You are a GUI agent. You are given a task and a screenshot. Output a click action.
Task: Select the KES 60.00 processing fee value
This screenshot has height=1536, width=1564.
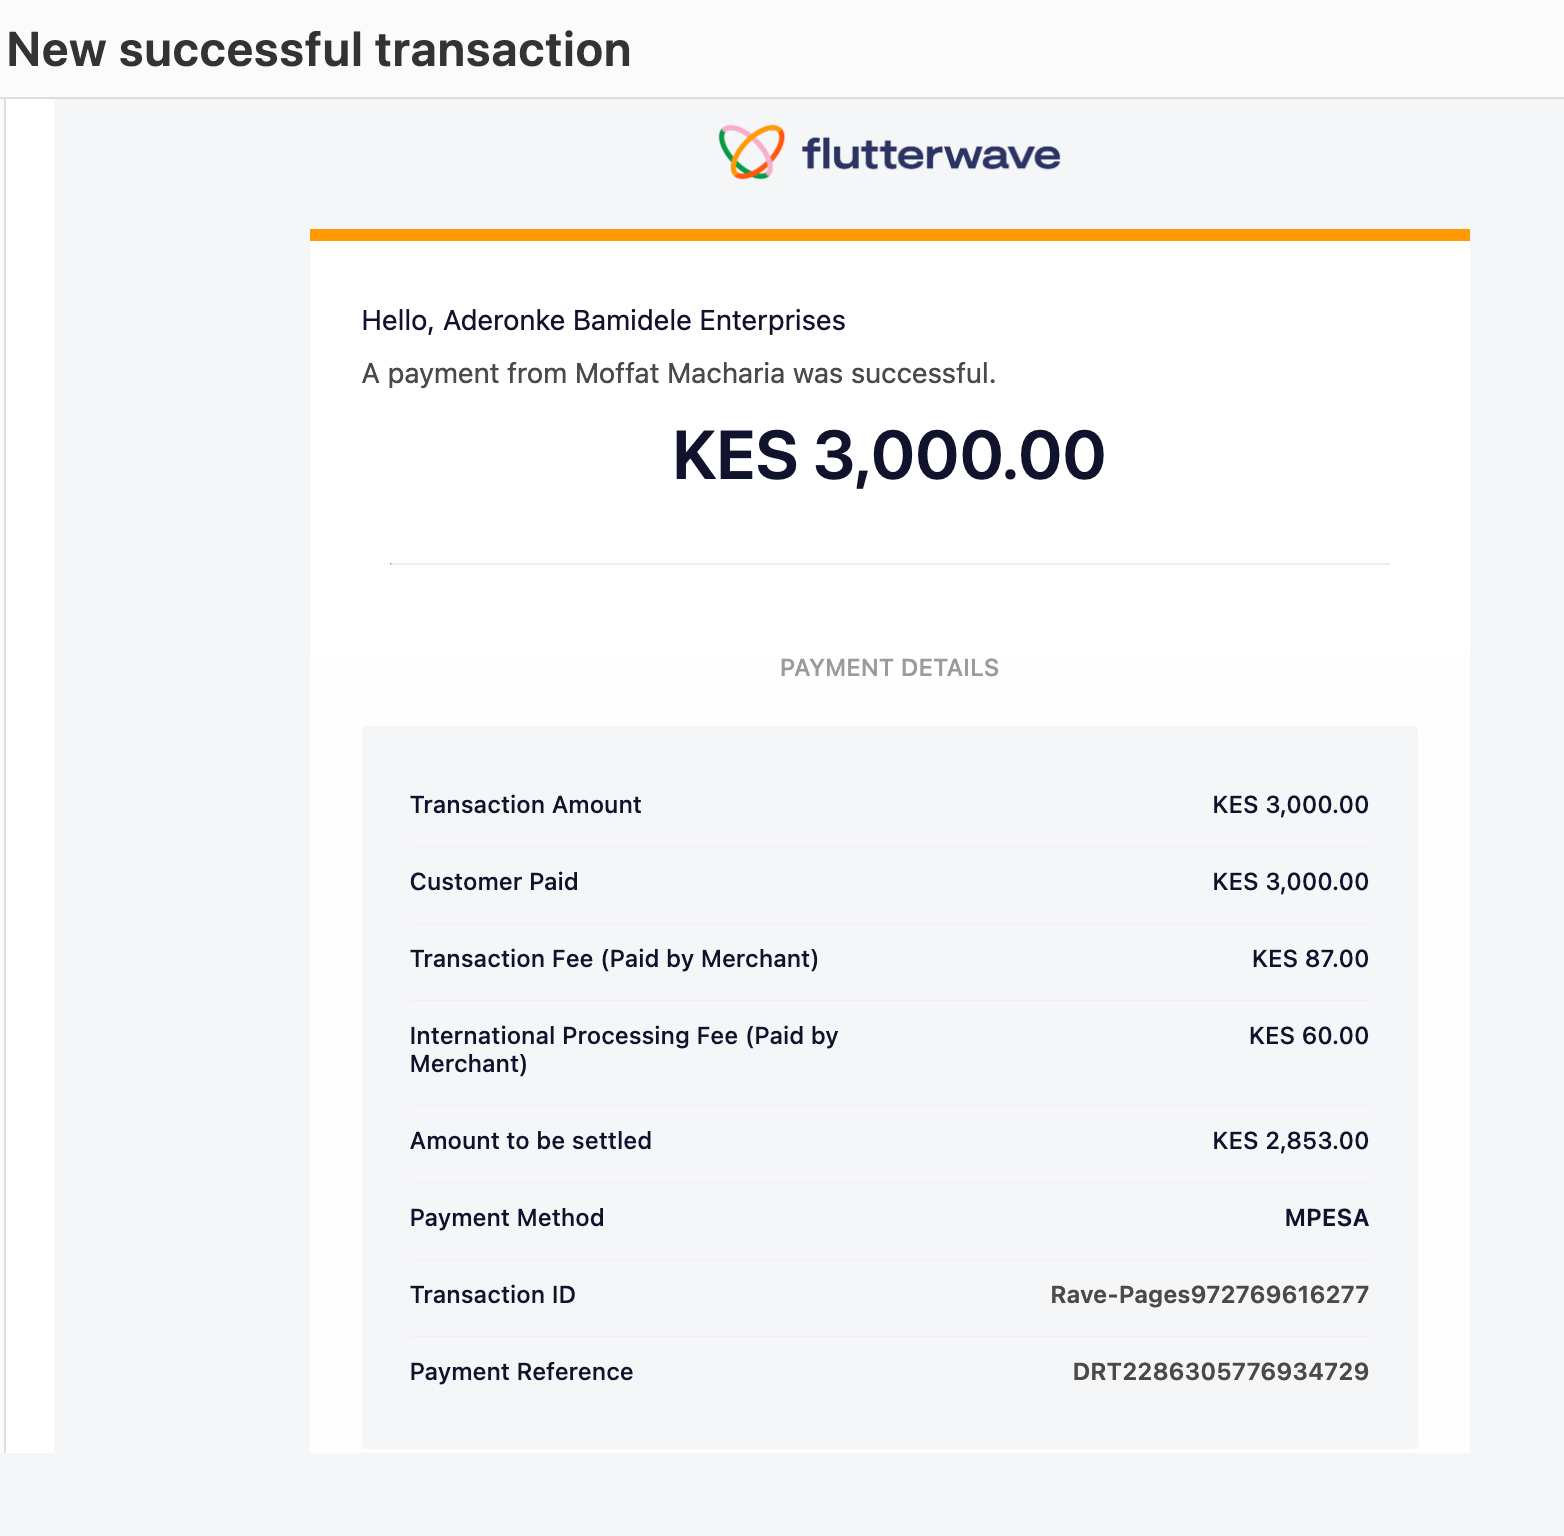point(1308,1036)
